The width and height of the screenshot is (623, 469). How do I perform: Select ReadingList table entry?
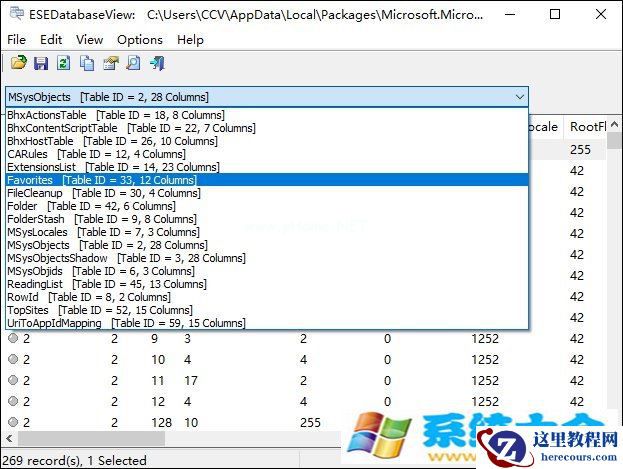click(x=267, y=284)
